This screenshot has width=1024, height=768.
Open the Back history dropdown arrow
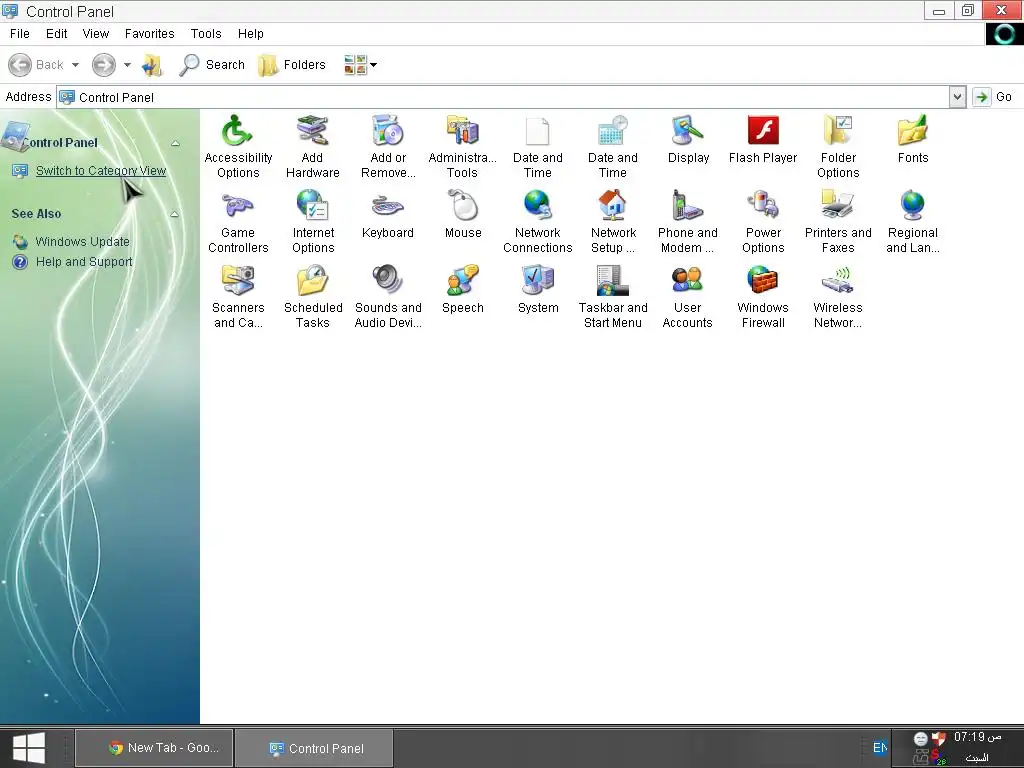click(75, 65)
